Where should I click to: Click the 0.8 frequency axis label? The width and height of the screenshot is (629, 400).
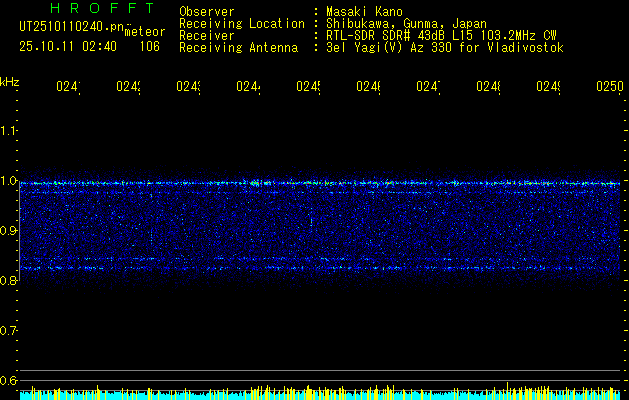pyautogui.click(x=8, y=280)
